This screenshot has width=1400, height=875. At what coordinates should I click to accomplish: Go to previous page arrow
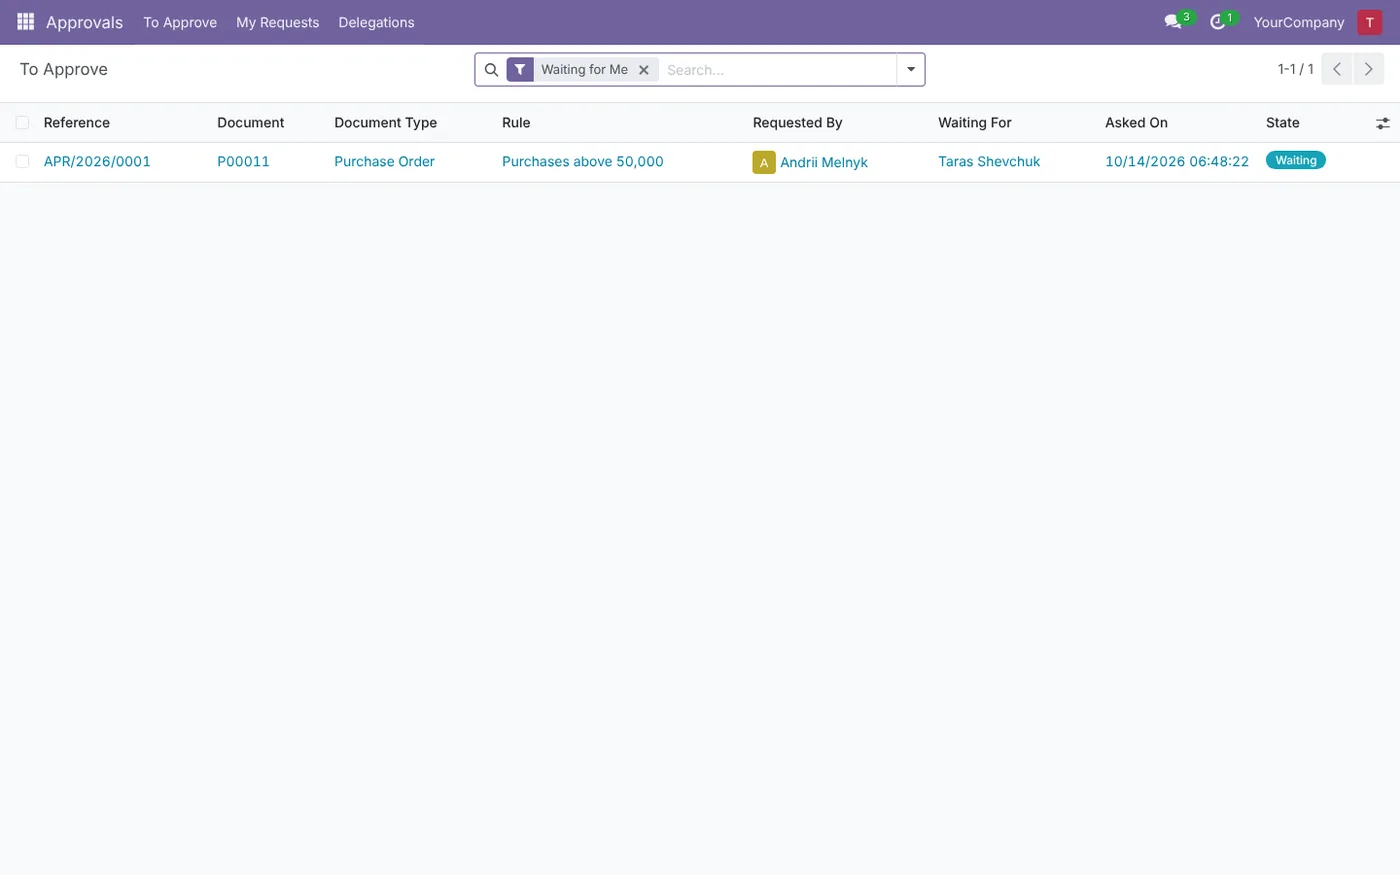1337,69
